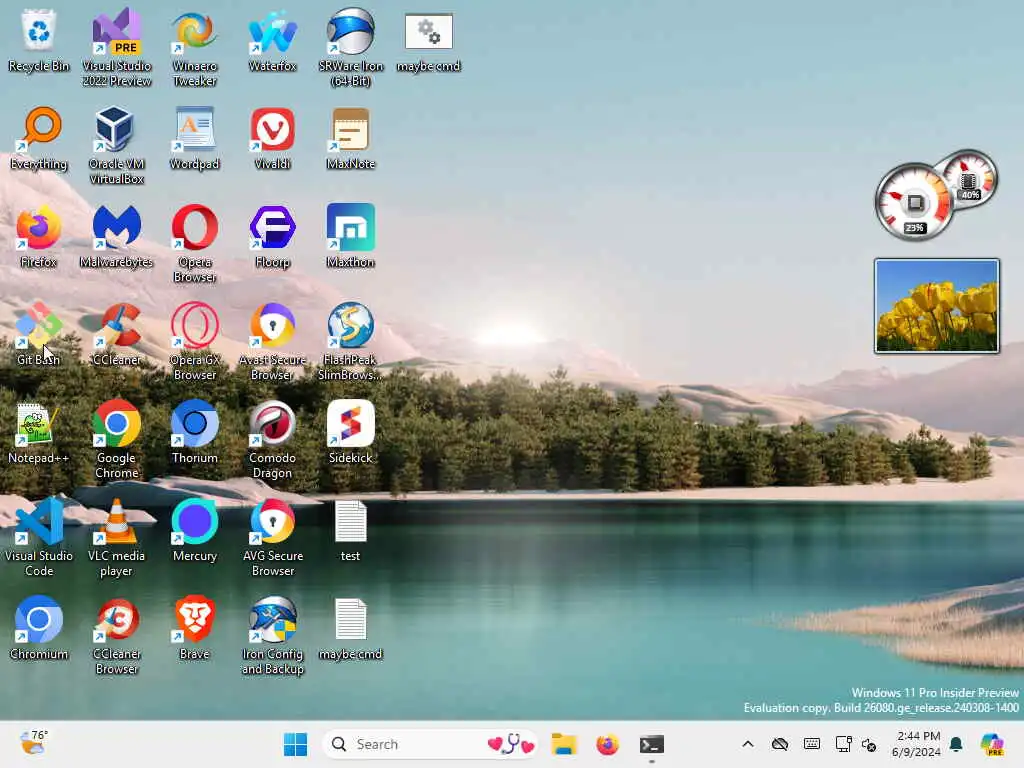Screen dimensions: 1024x768
Task: Select the Iron Config and Backup shortcut
Action: pyautogui.click(x=272, y=635)
